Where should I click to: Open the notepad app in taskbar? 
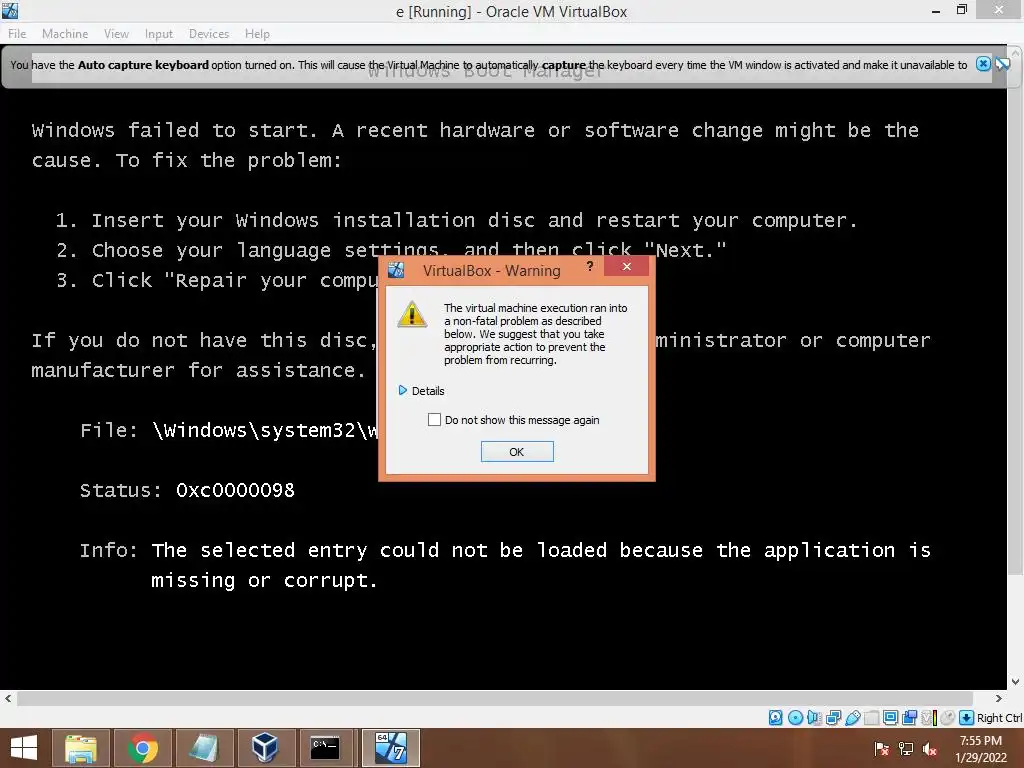click(203, 748)
